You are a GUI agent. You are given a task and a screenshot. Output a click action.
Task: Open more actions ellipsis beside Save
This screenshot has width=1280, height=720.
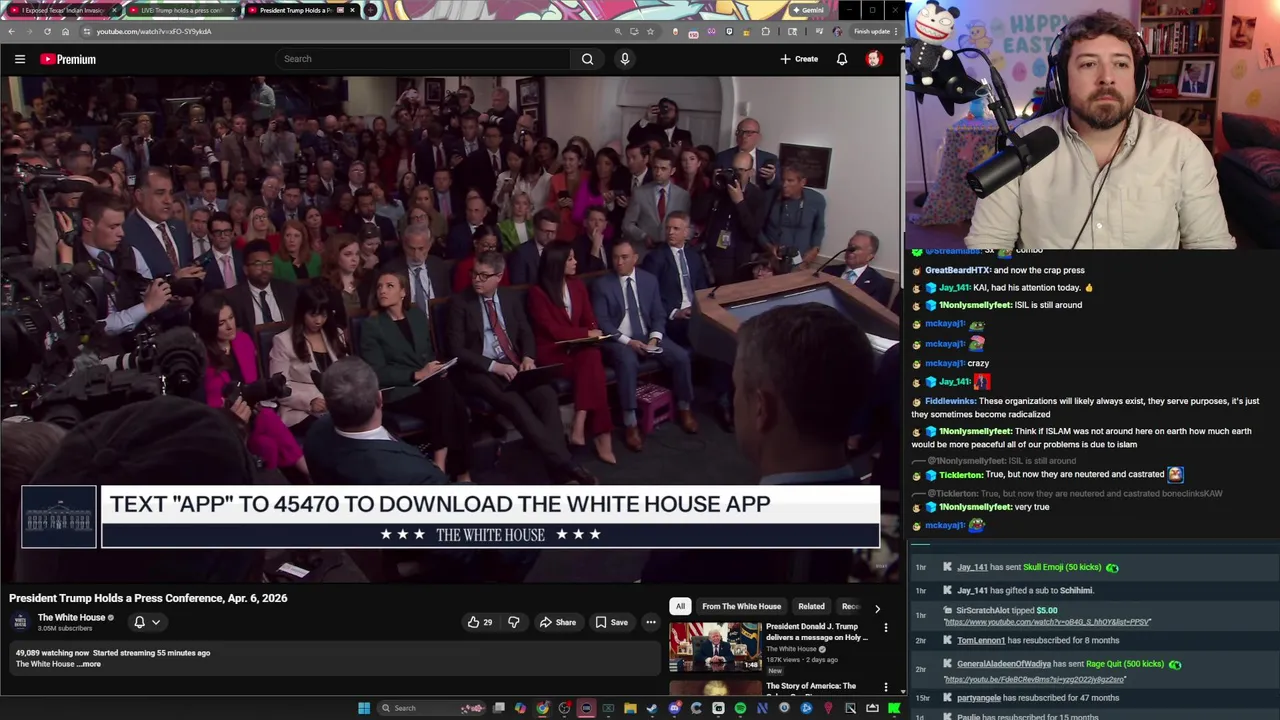tap(651, 622)
